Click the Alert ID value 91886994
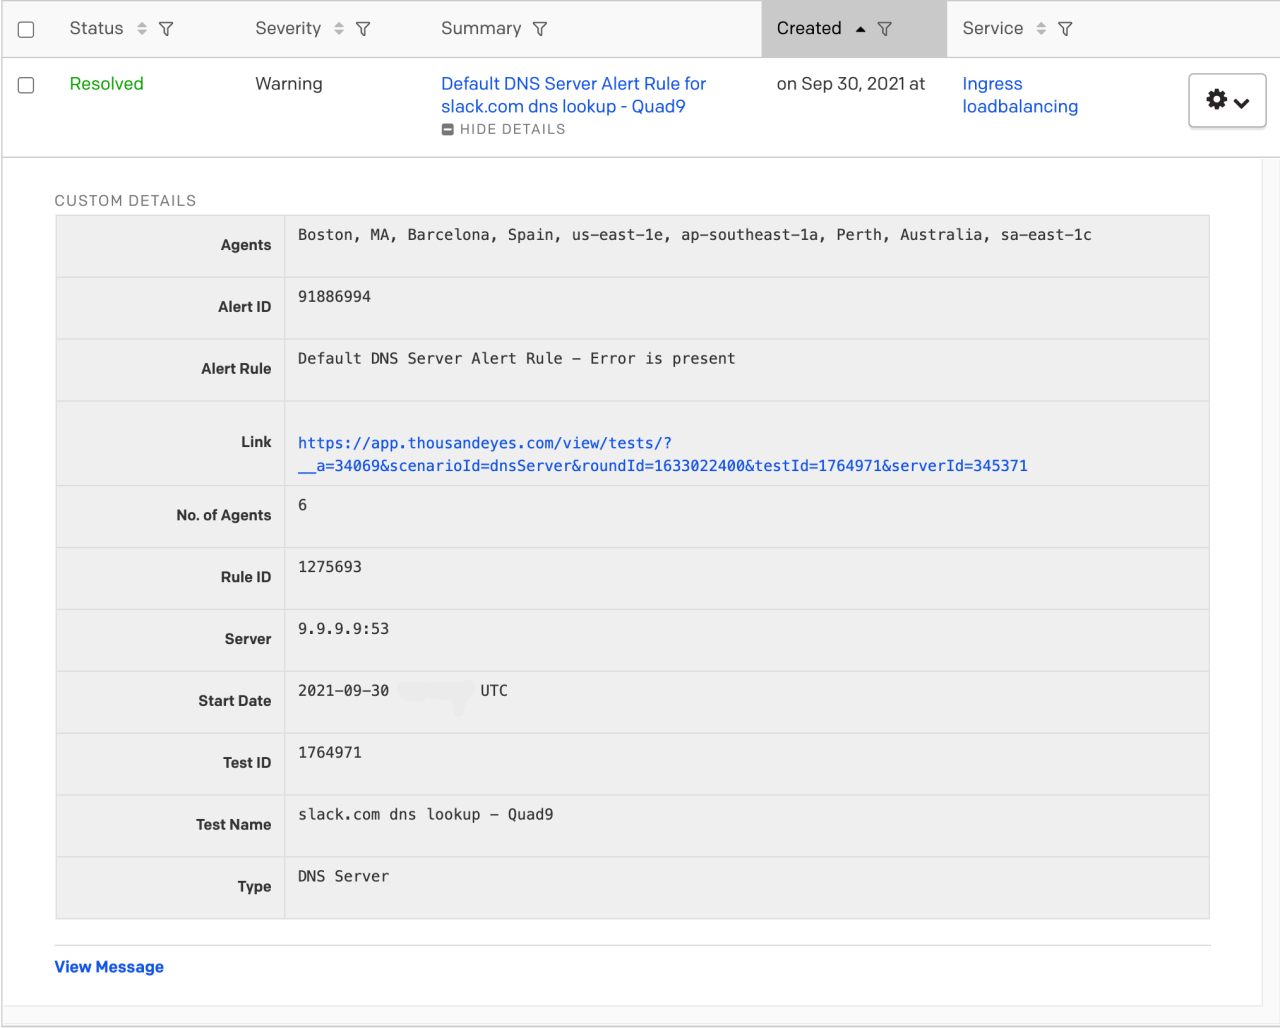The image size is (1280, 1028). click(334, 297)
